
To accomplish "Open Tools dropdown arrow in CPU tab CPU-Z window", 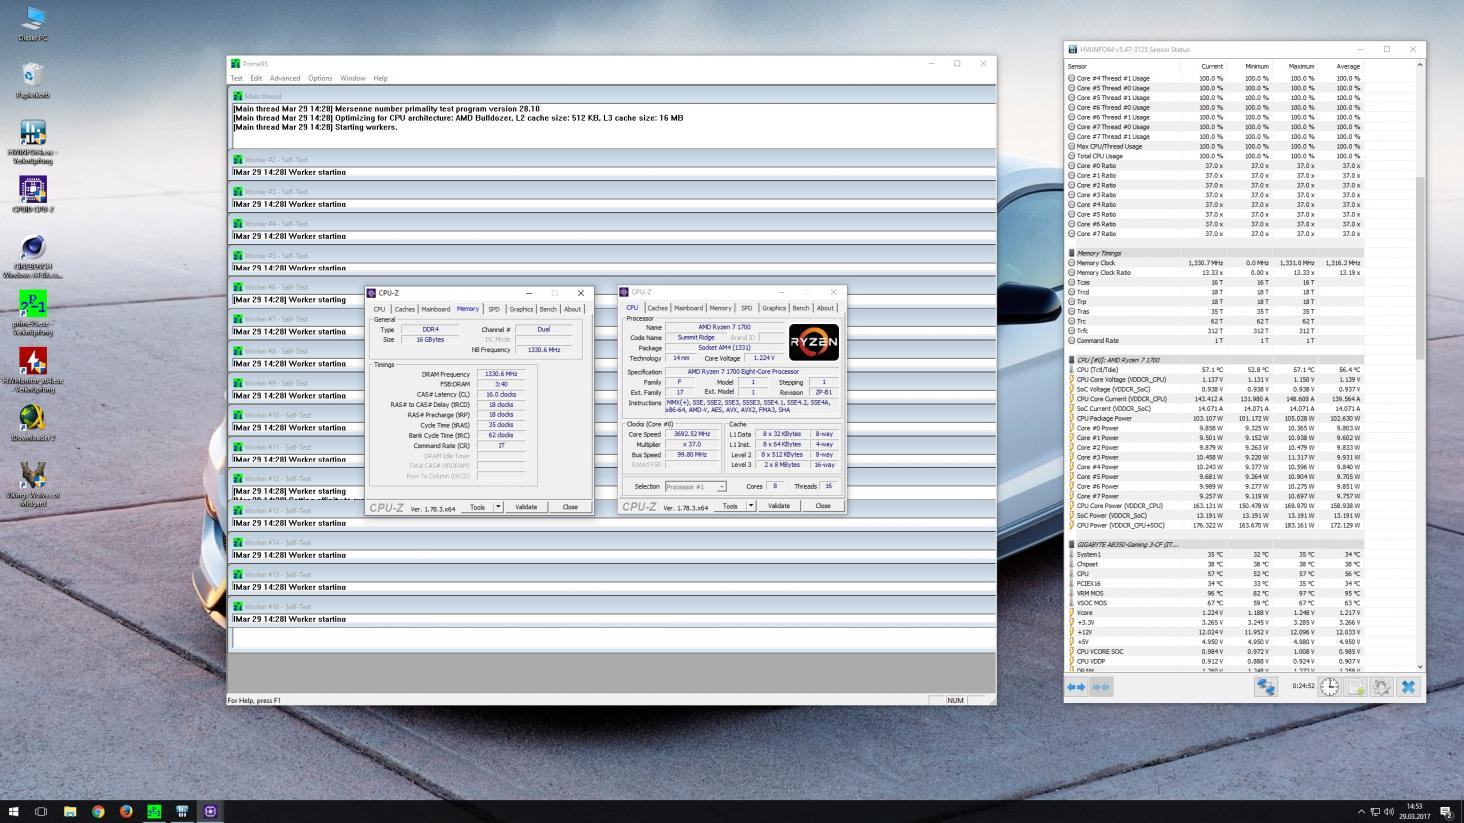I will (751, 506).
